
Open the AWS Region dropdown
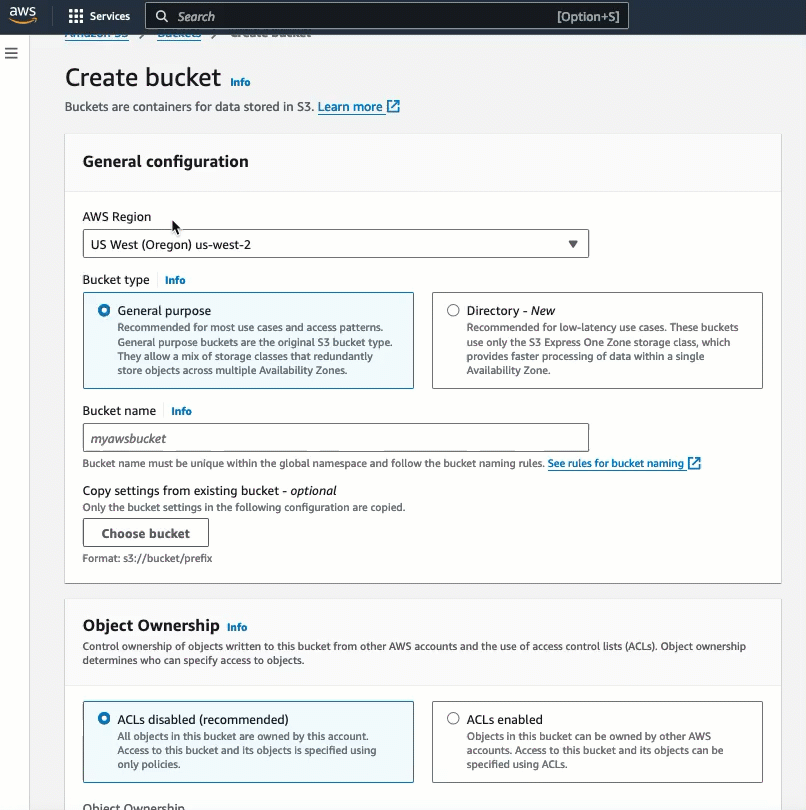pyautogui.click(x=336, y=244)
